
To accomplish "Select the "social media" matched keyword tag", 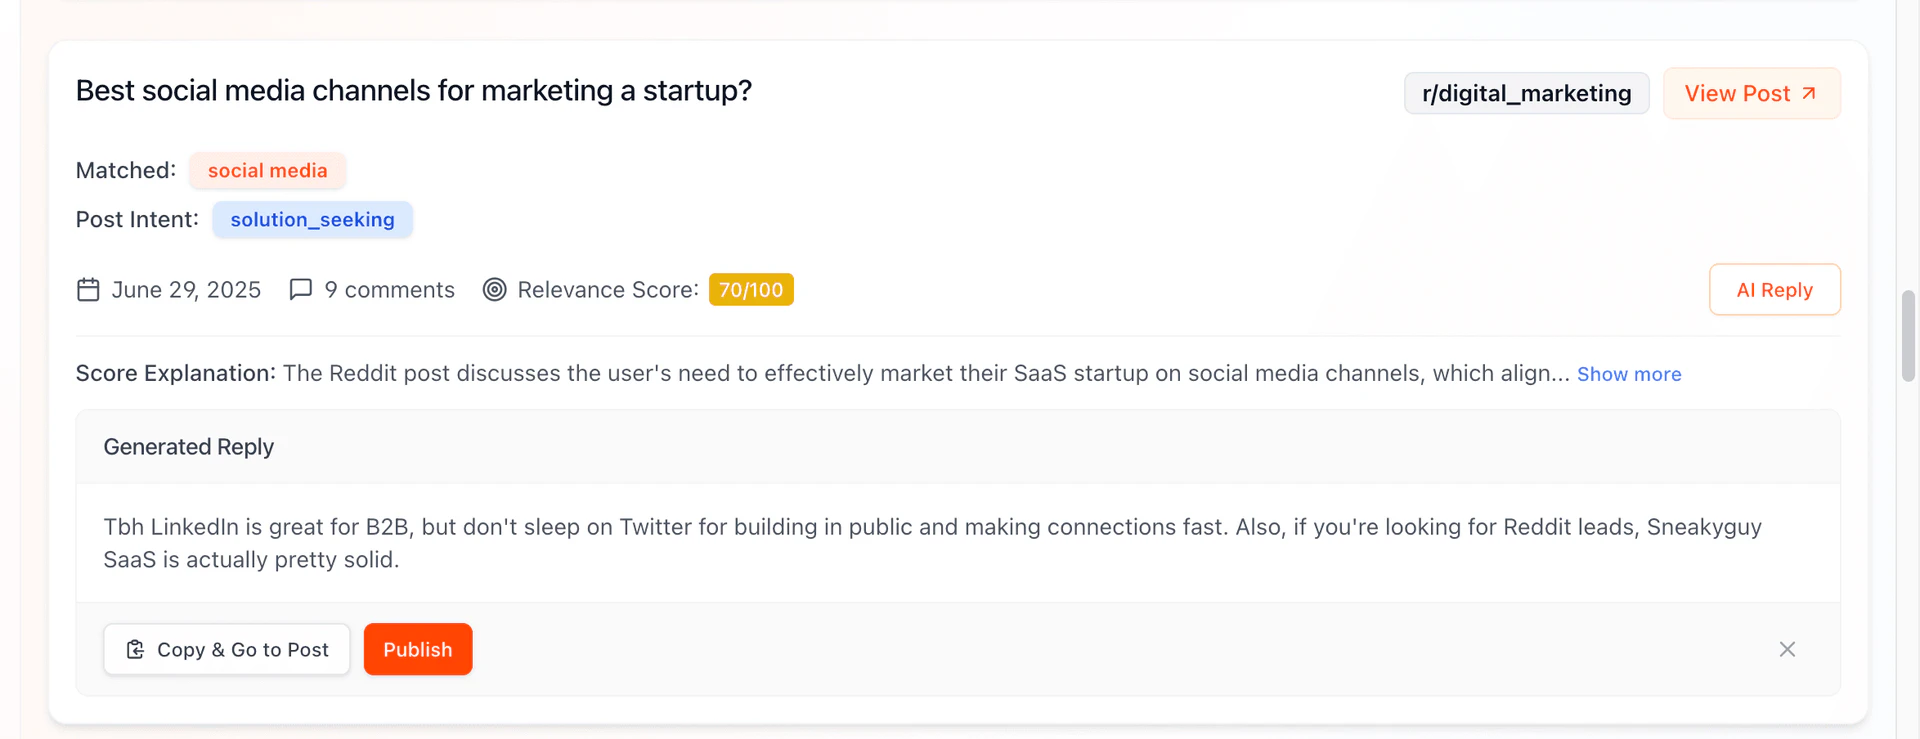I will point(267,171).
